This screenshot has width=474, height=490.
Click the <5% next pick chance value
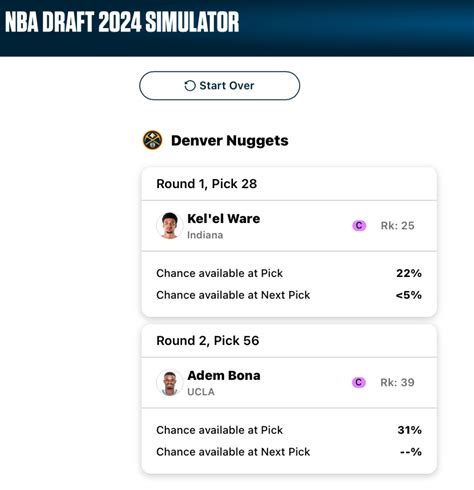(409, 295)
